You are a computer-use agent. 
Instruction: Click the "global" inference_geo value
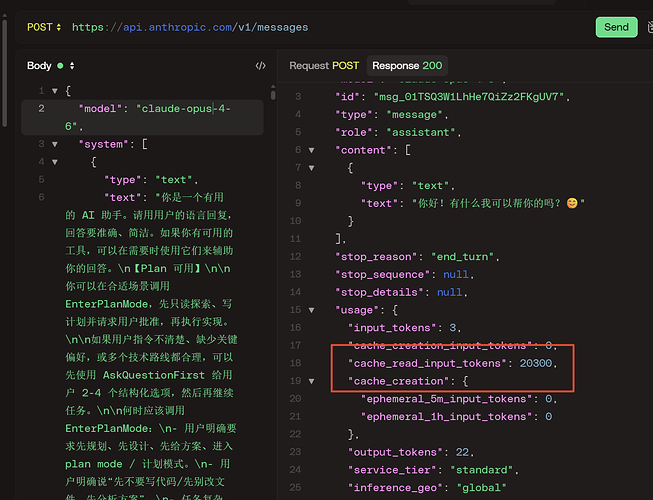(x=481, y=488)
